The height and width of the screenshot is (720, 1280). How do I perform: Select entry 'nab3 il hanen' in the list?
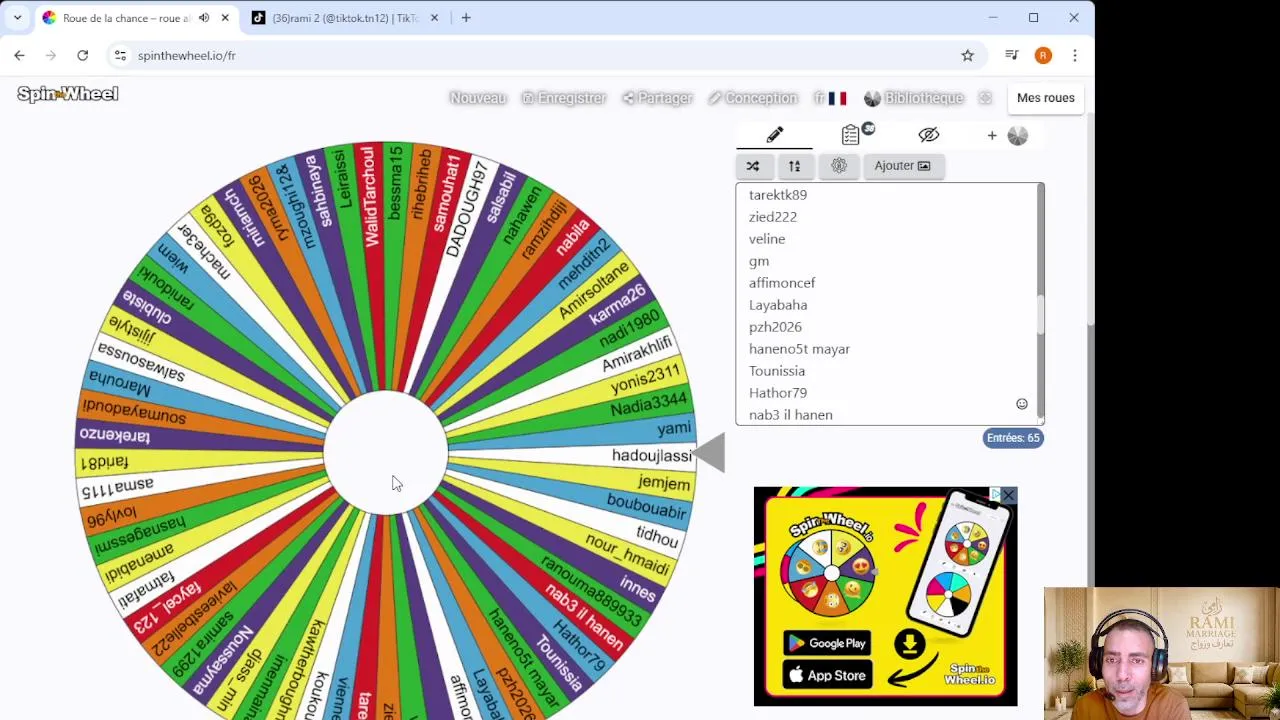790,415
